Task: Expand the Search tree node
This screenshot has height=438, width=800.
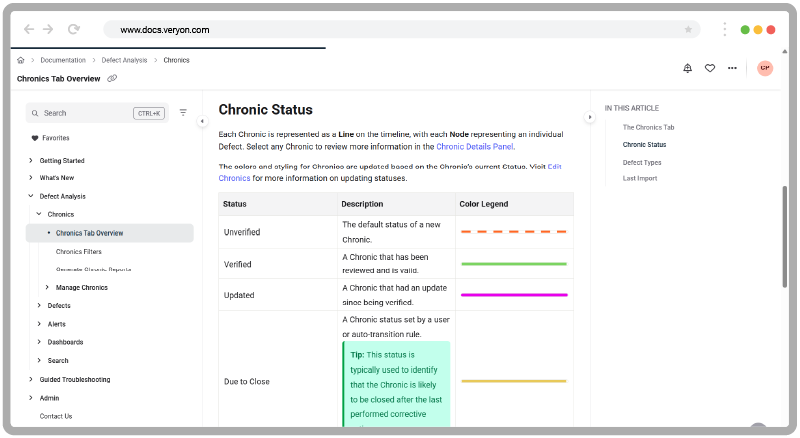Action: pos(39,360)
